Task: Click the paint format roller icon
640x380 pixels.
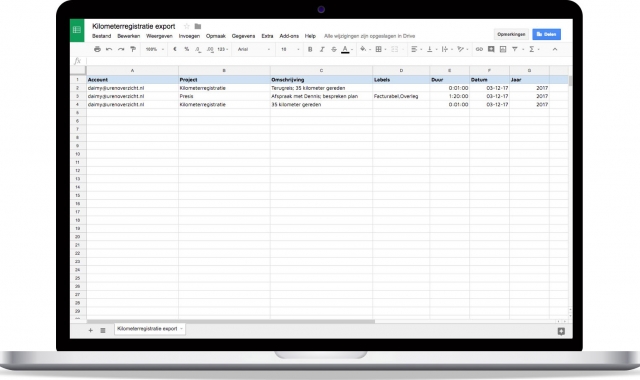Action: point(133,49)
